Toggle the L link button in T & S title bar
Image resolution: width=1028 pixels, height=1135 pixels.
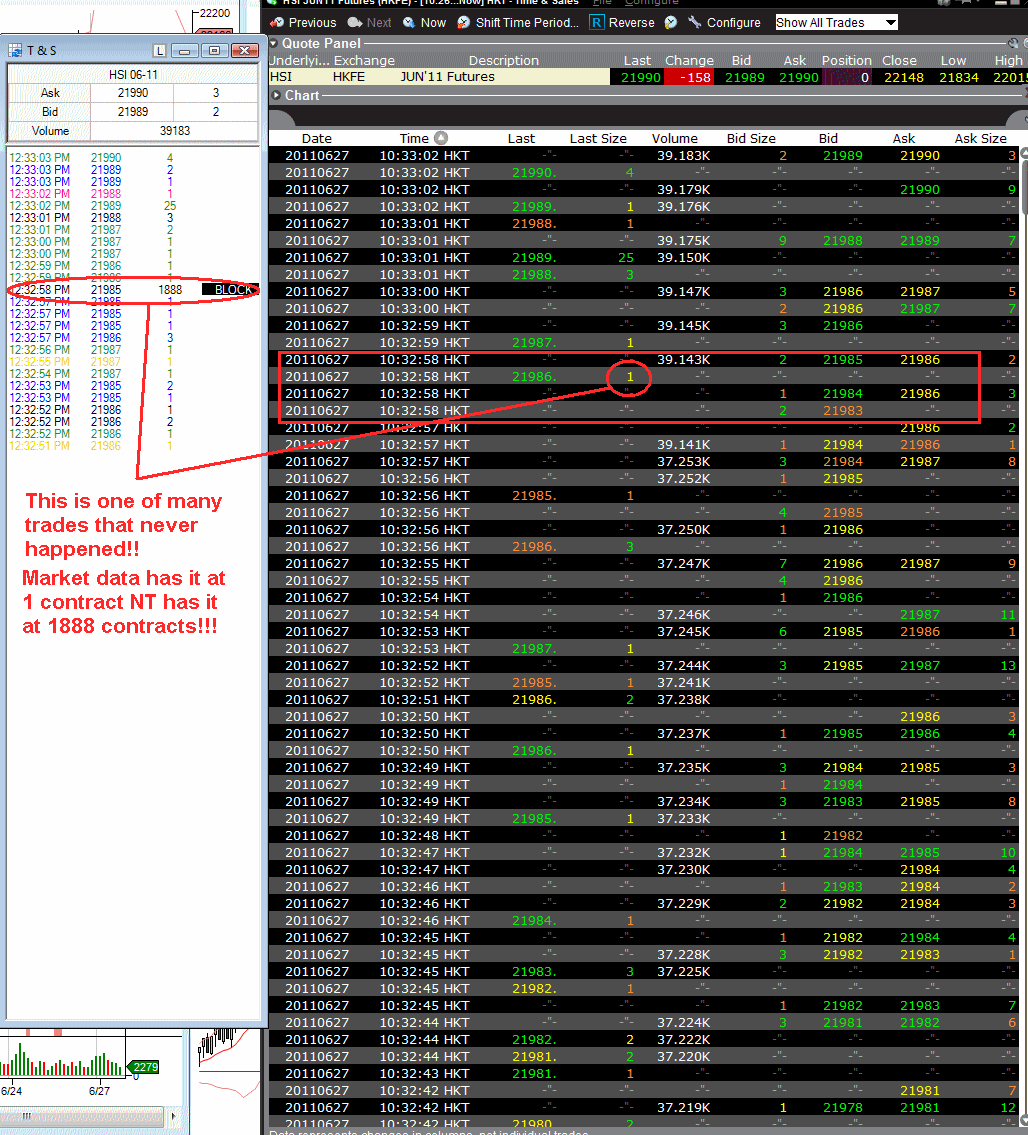(x=160, y=51)
